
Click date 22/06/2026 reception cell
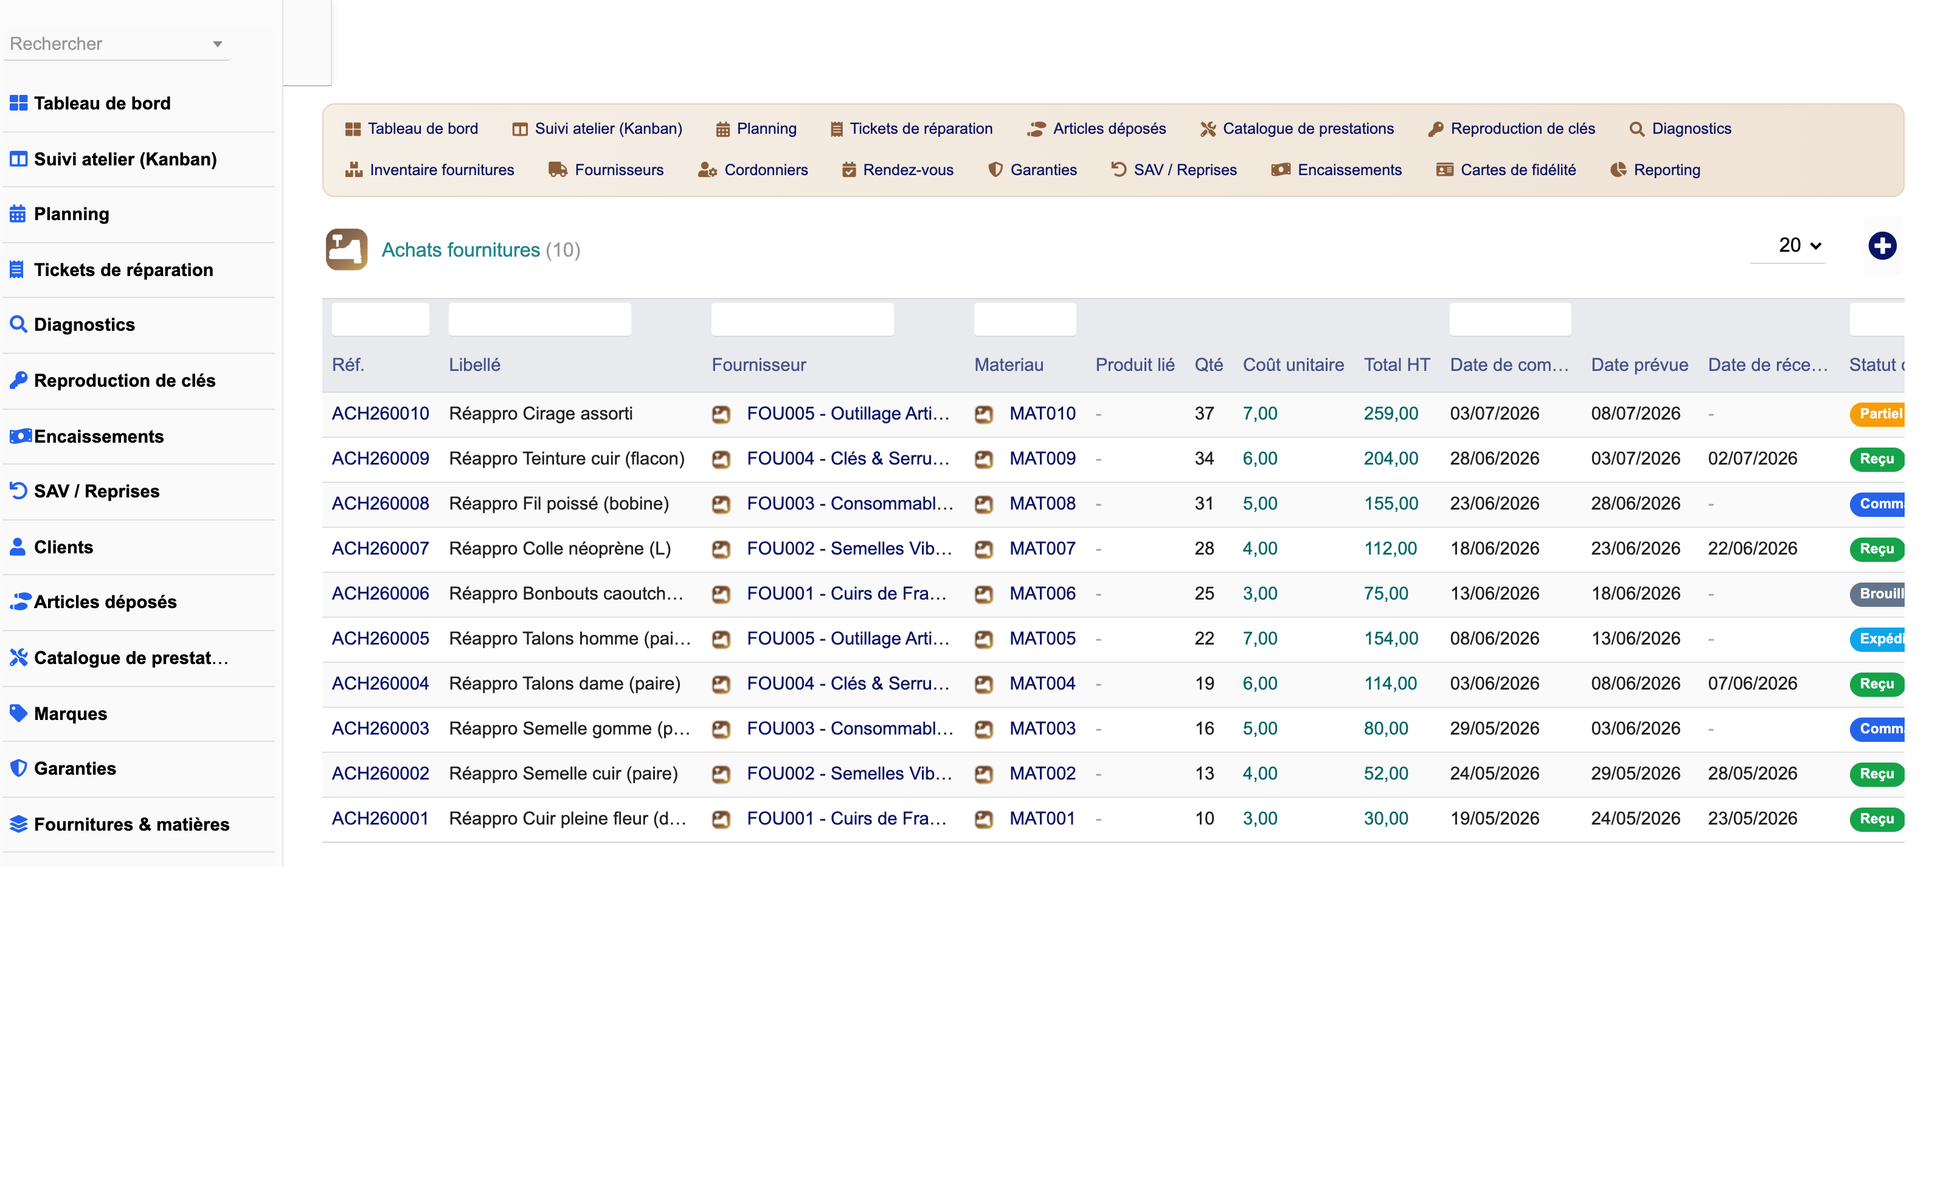1752,549
